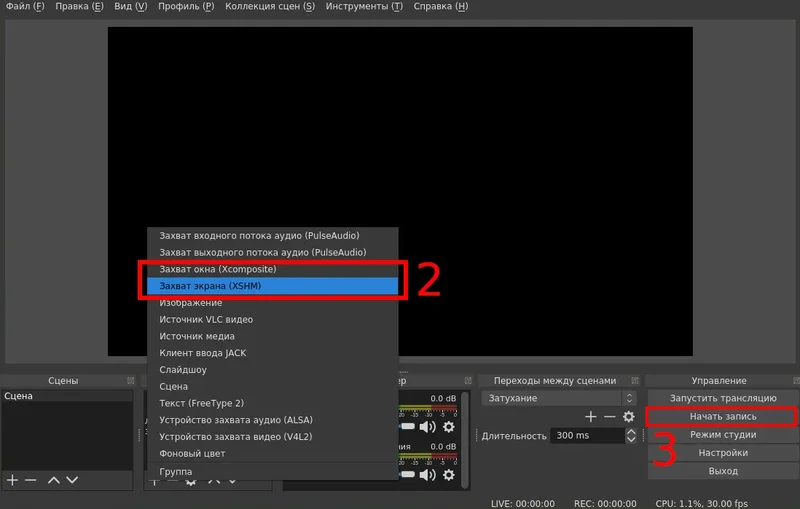
Task: Mute the upper audio channel speaker
Action: (427, 427)
